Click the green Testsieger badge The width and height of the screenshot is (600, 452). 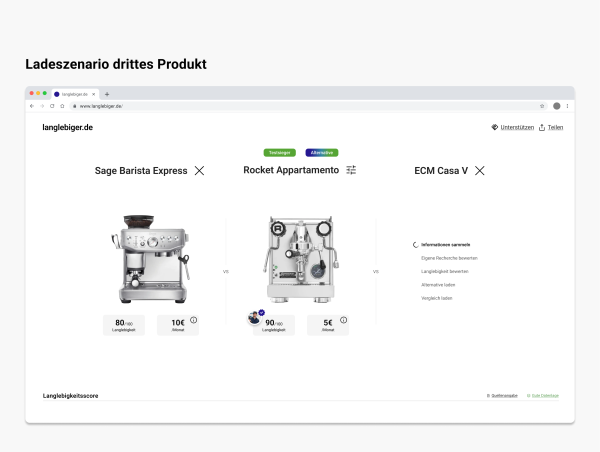(x=279, y=153)
